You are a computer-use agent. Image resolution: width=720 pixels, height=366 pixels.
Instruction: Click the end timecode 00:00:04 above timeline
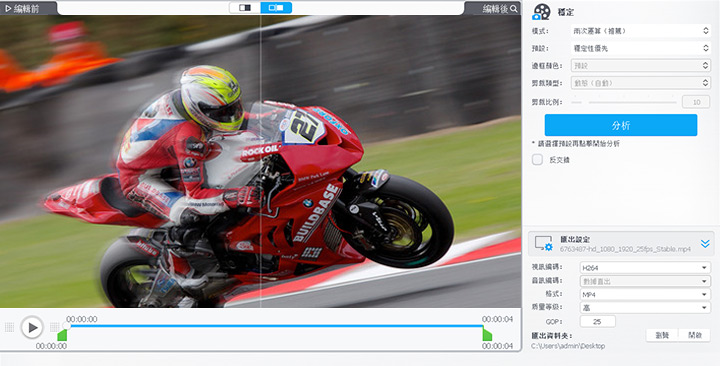point(497,319)
